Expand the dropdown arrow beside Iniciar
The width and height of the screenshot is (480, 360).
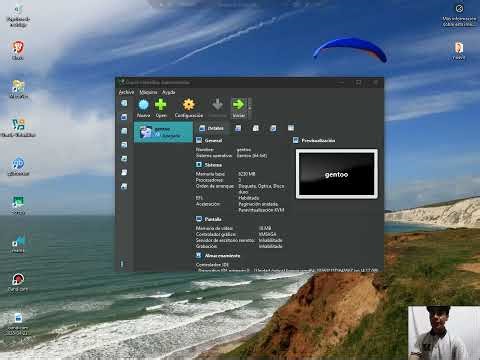point(250,108)
